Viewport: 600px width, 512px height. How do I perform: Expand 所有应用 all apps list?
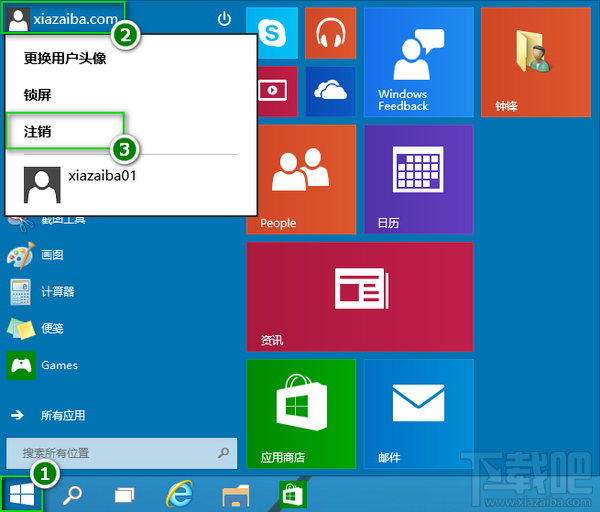[62, 415]
